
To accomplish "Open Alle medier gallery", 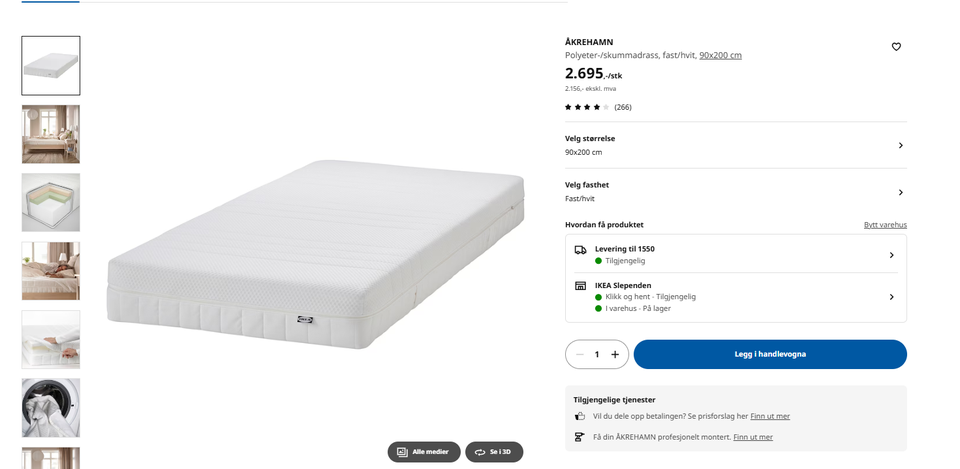I will [424, 452].
